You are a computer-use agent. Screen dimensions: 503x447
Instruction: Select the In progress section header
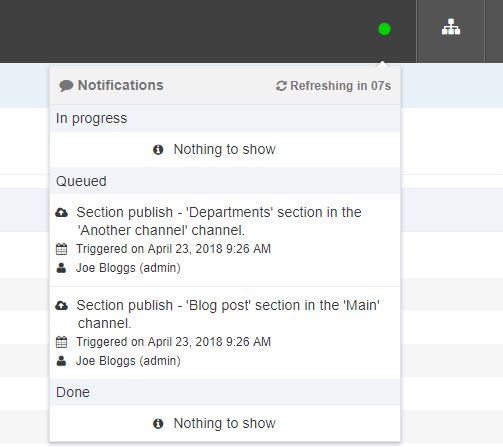pos(225,118)
